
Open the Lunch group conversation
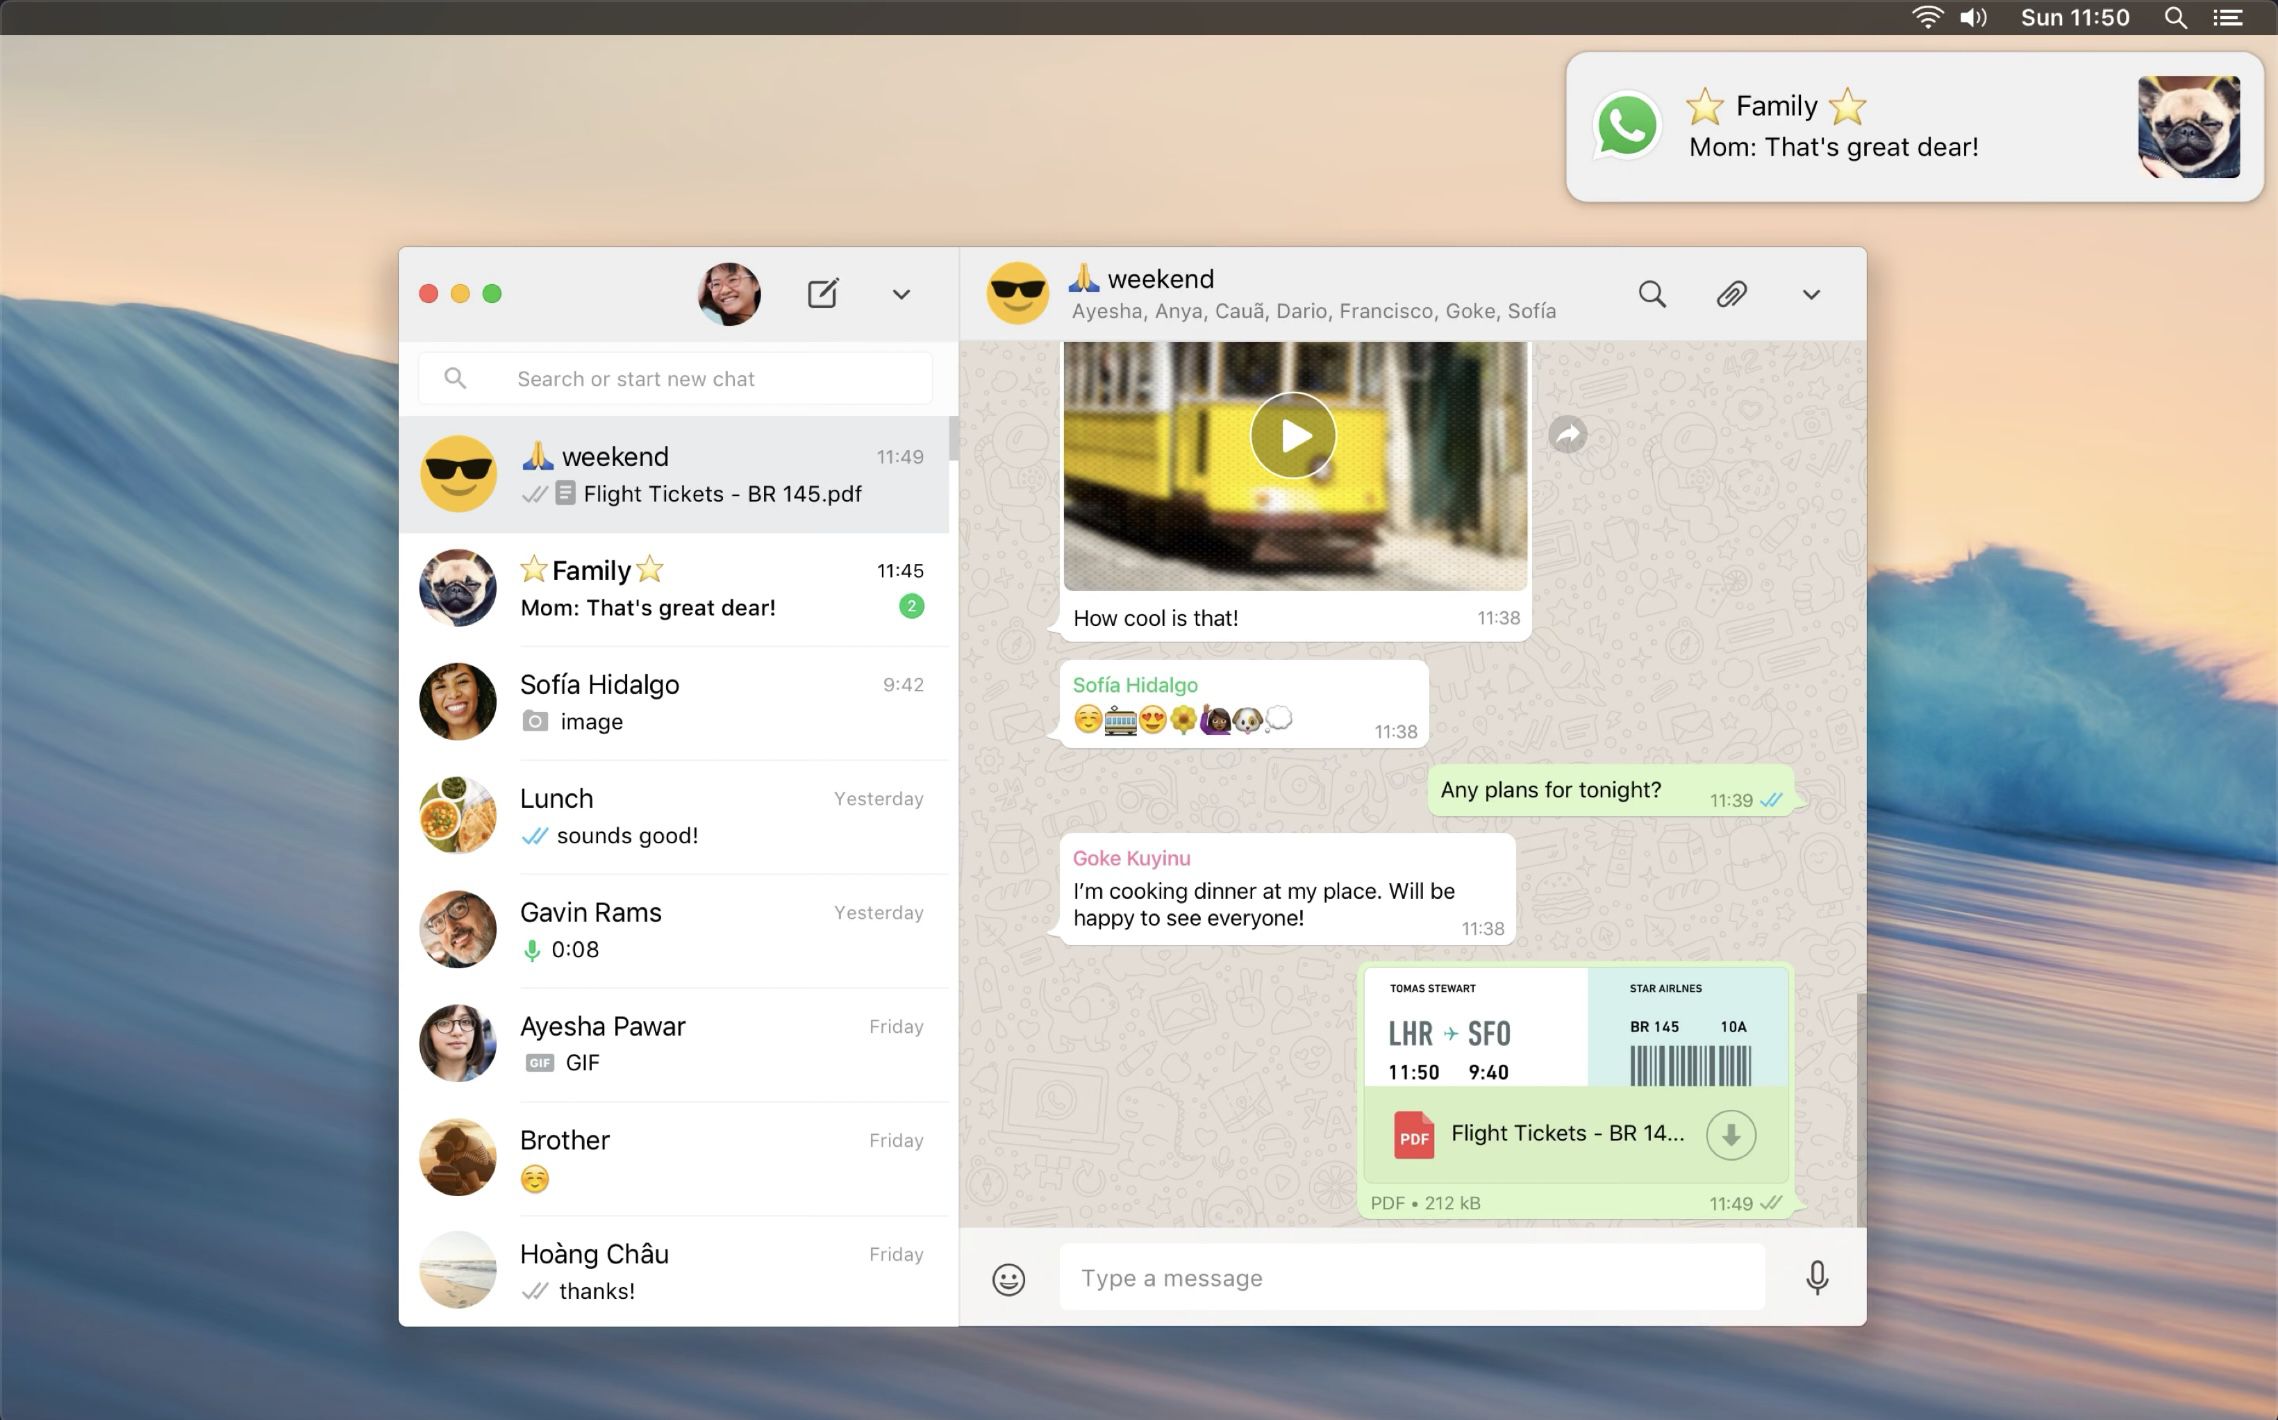click(680, 816)
